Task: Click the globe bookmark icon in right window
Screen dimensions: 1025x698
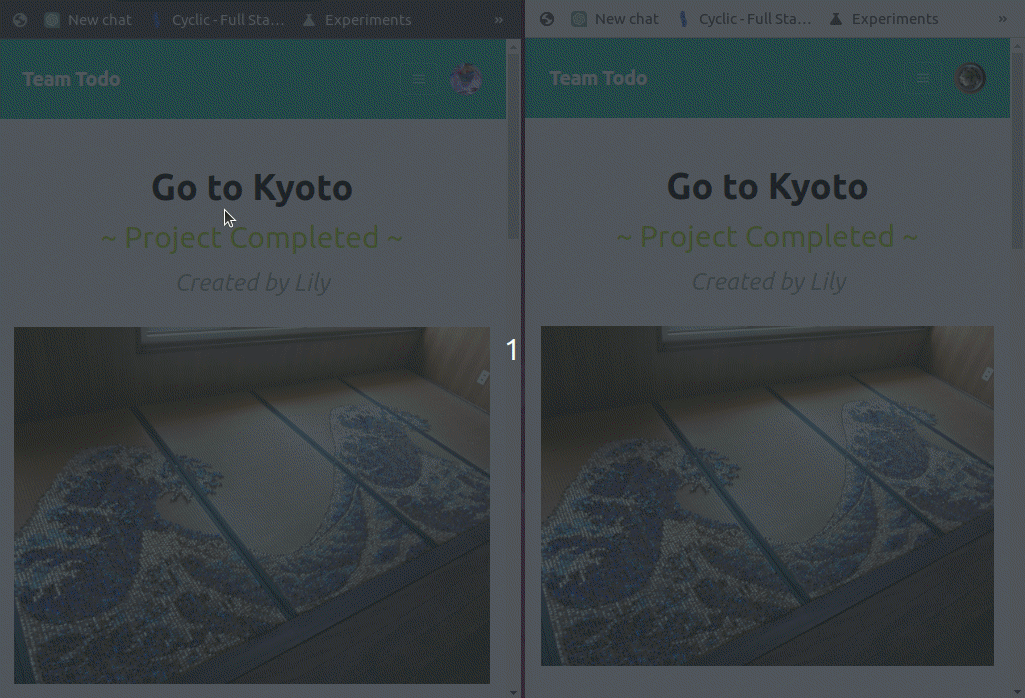Action: pos(546,20)
